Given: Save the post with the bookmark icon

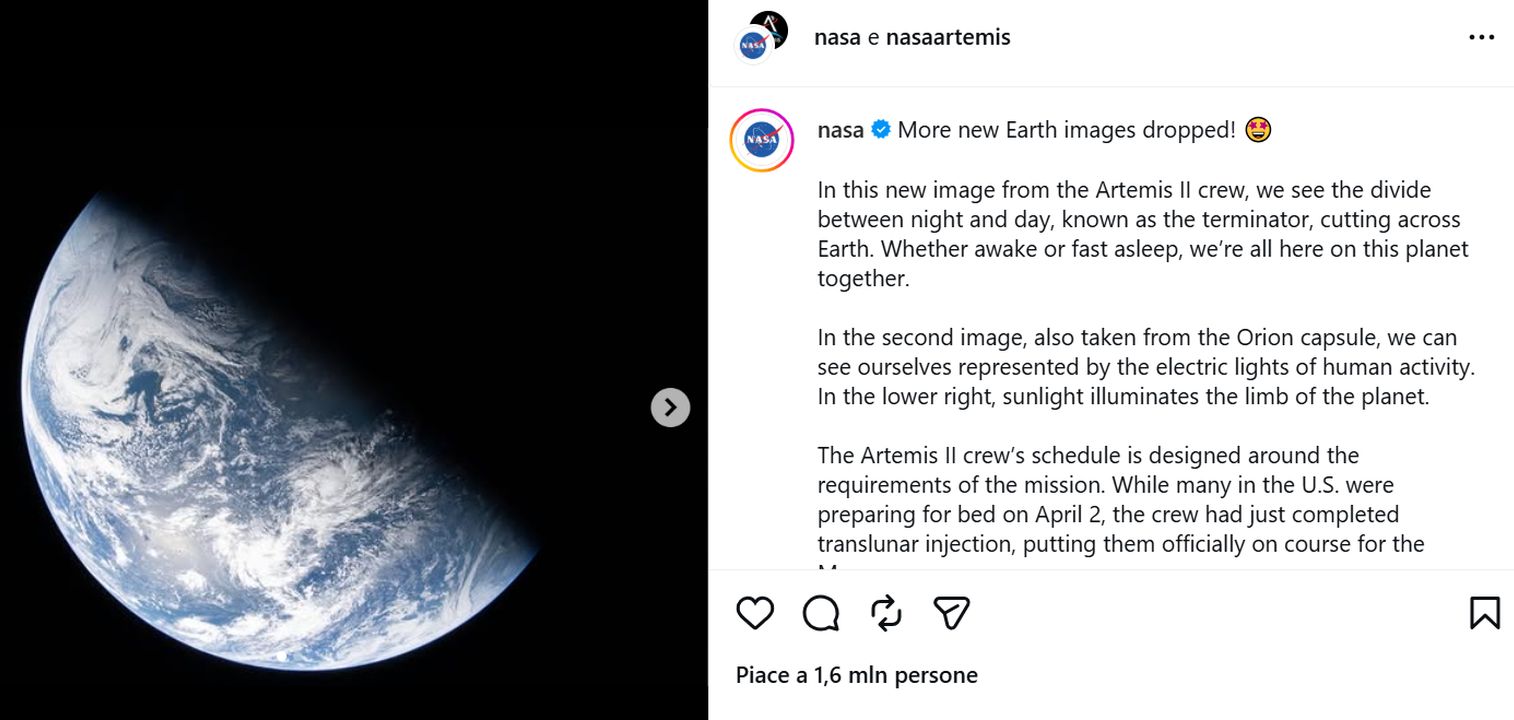Looking at the screenshot, I should (x=1484, y=613).
